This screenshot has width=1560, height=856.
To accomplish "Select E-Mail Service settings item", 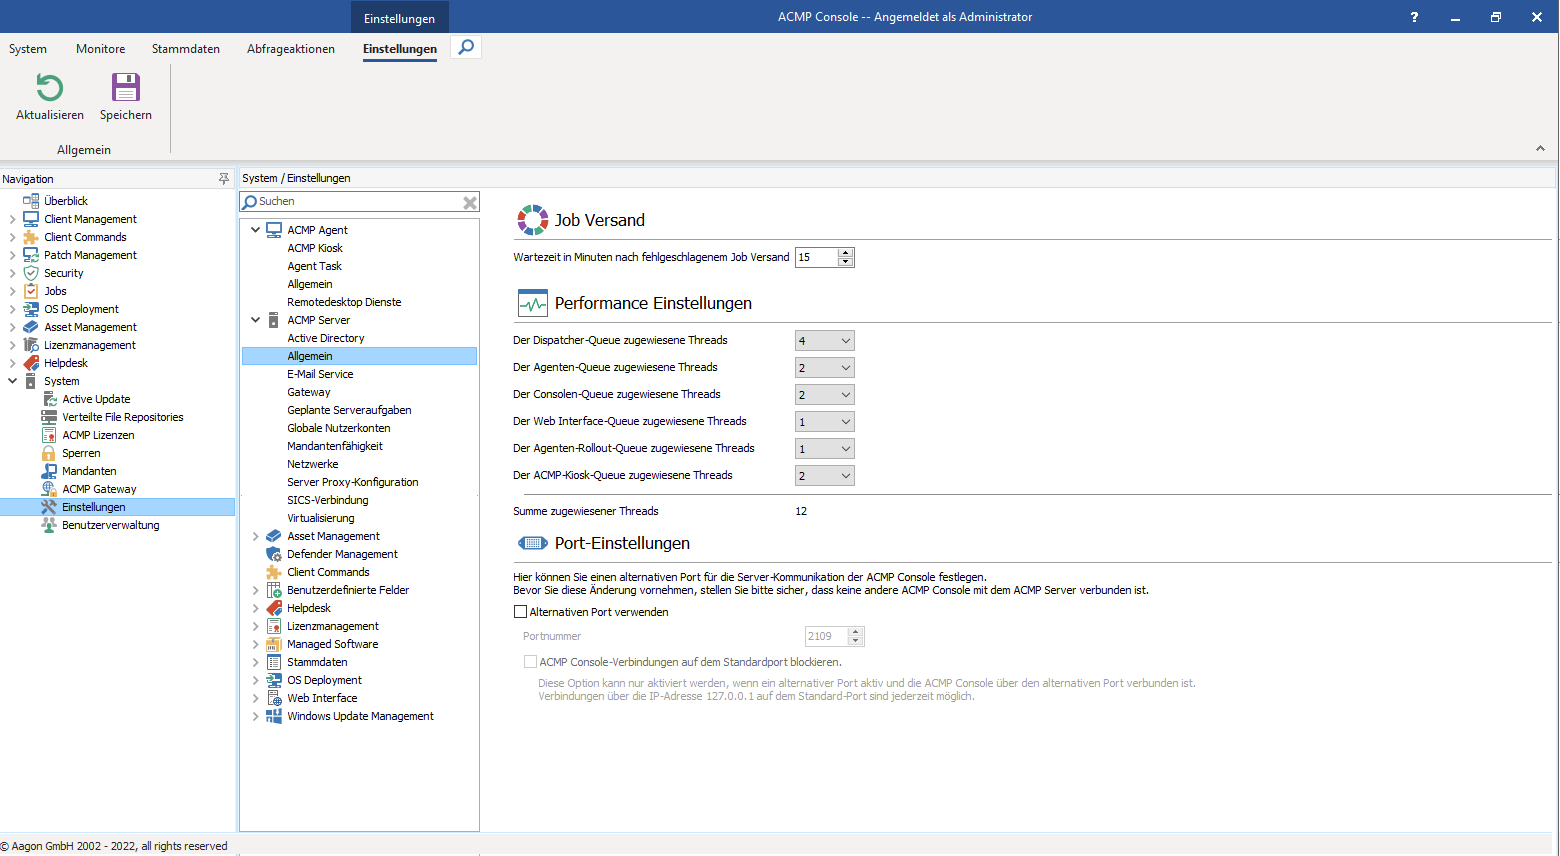I will tap(320, 374).
